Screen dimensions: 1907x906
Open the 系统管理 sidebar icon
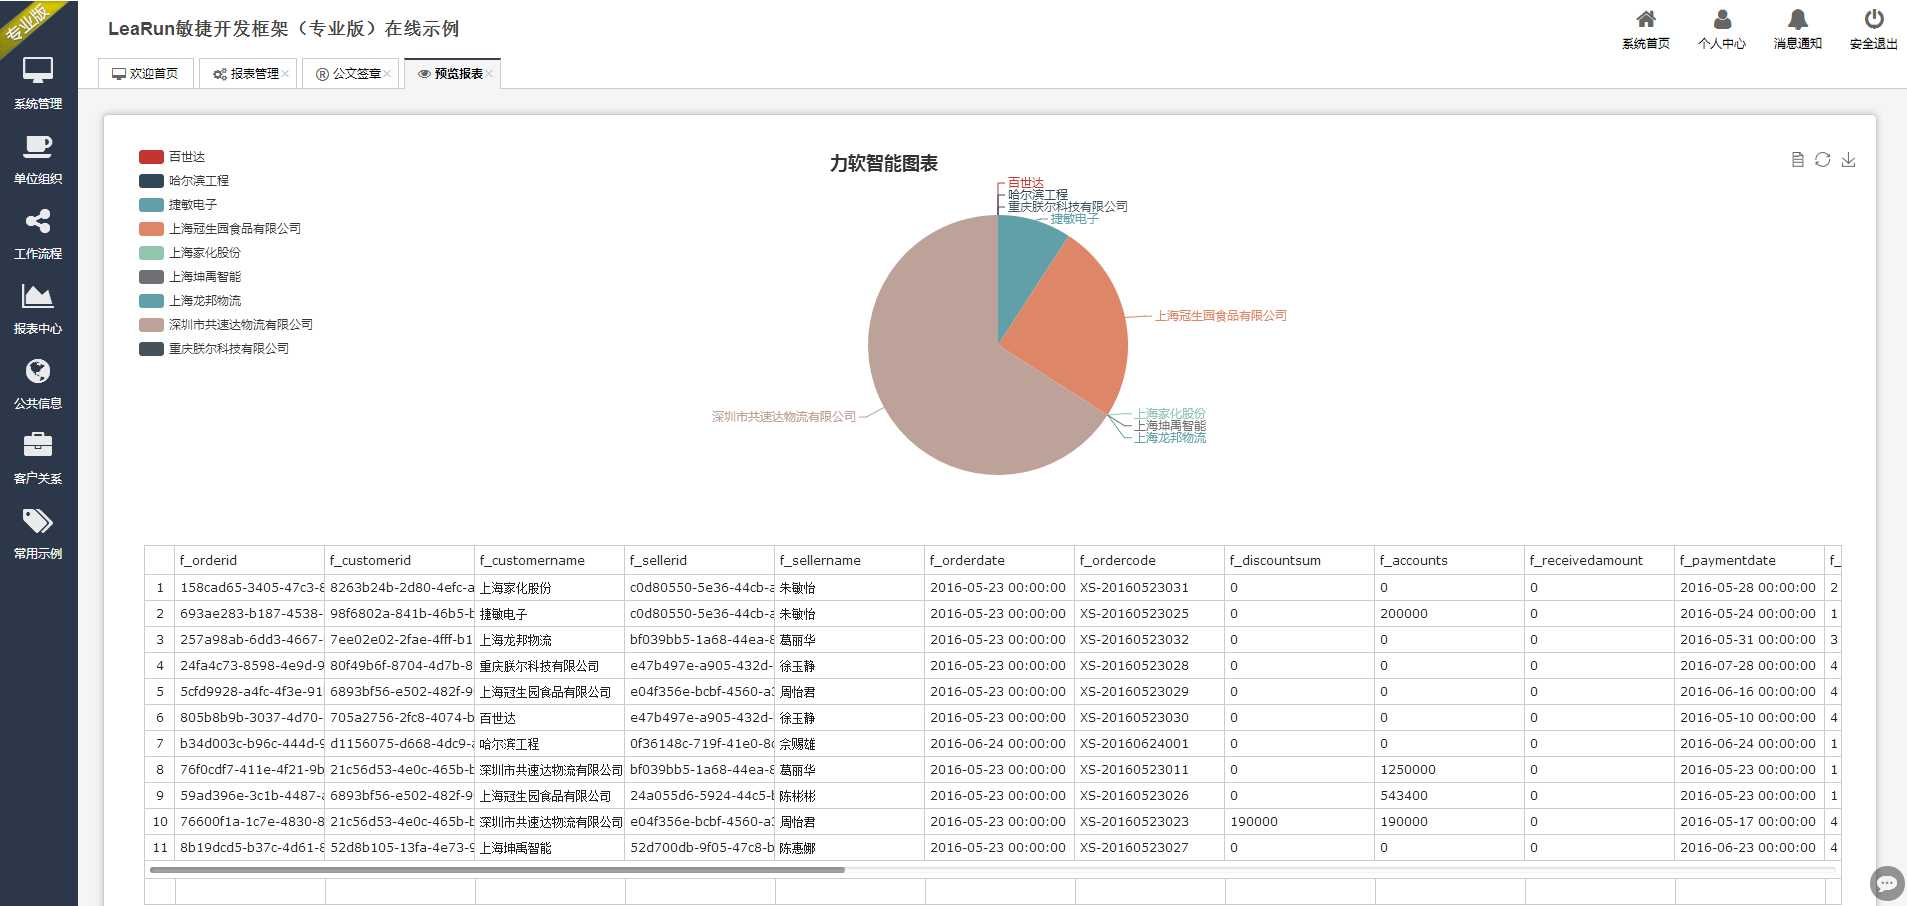pyautogui.click(x=38, y=71)
